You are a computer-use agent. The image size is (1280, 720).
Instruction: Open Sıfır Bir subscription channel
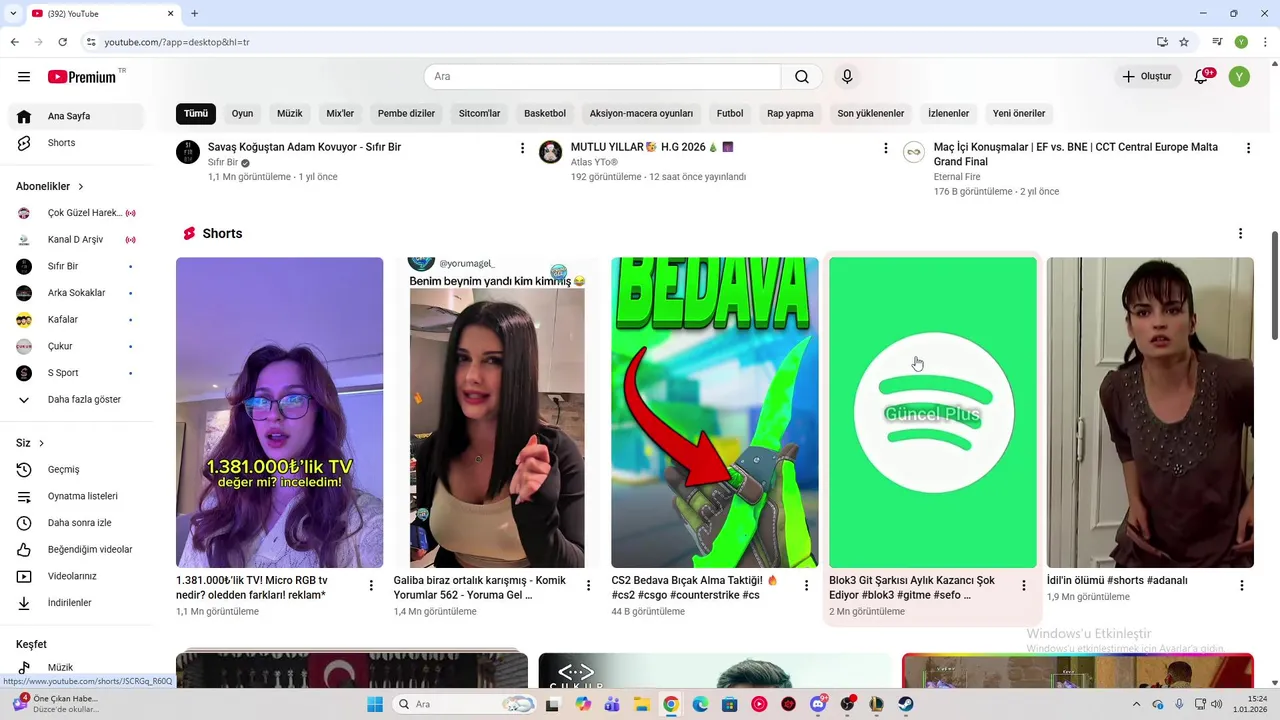76,267
